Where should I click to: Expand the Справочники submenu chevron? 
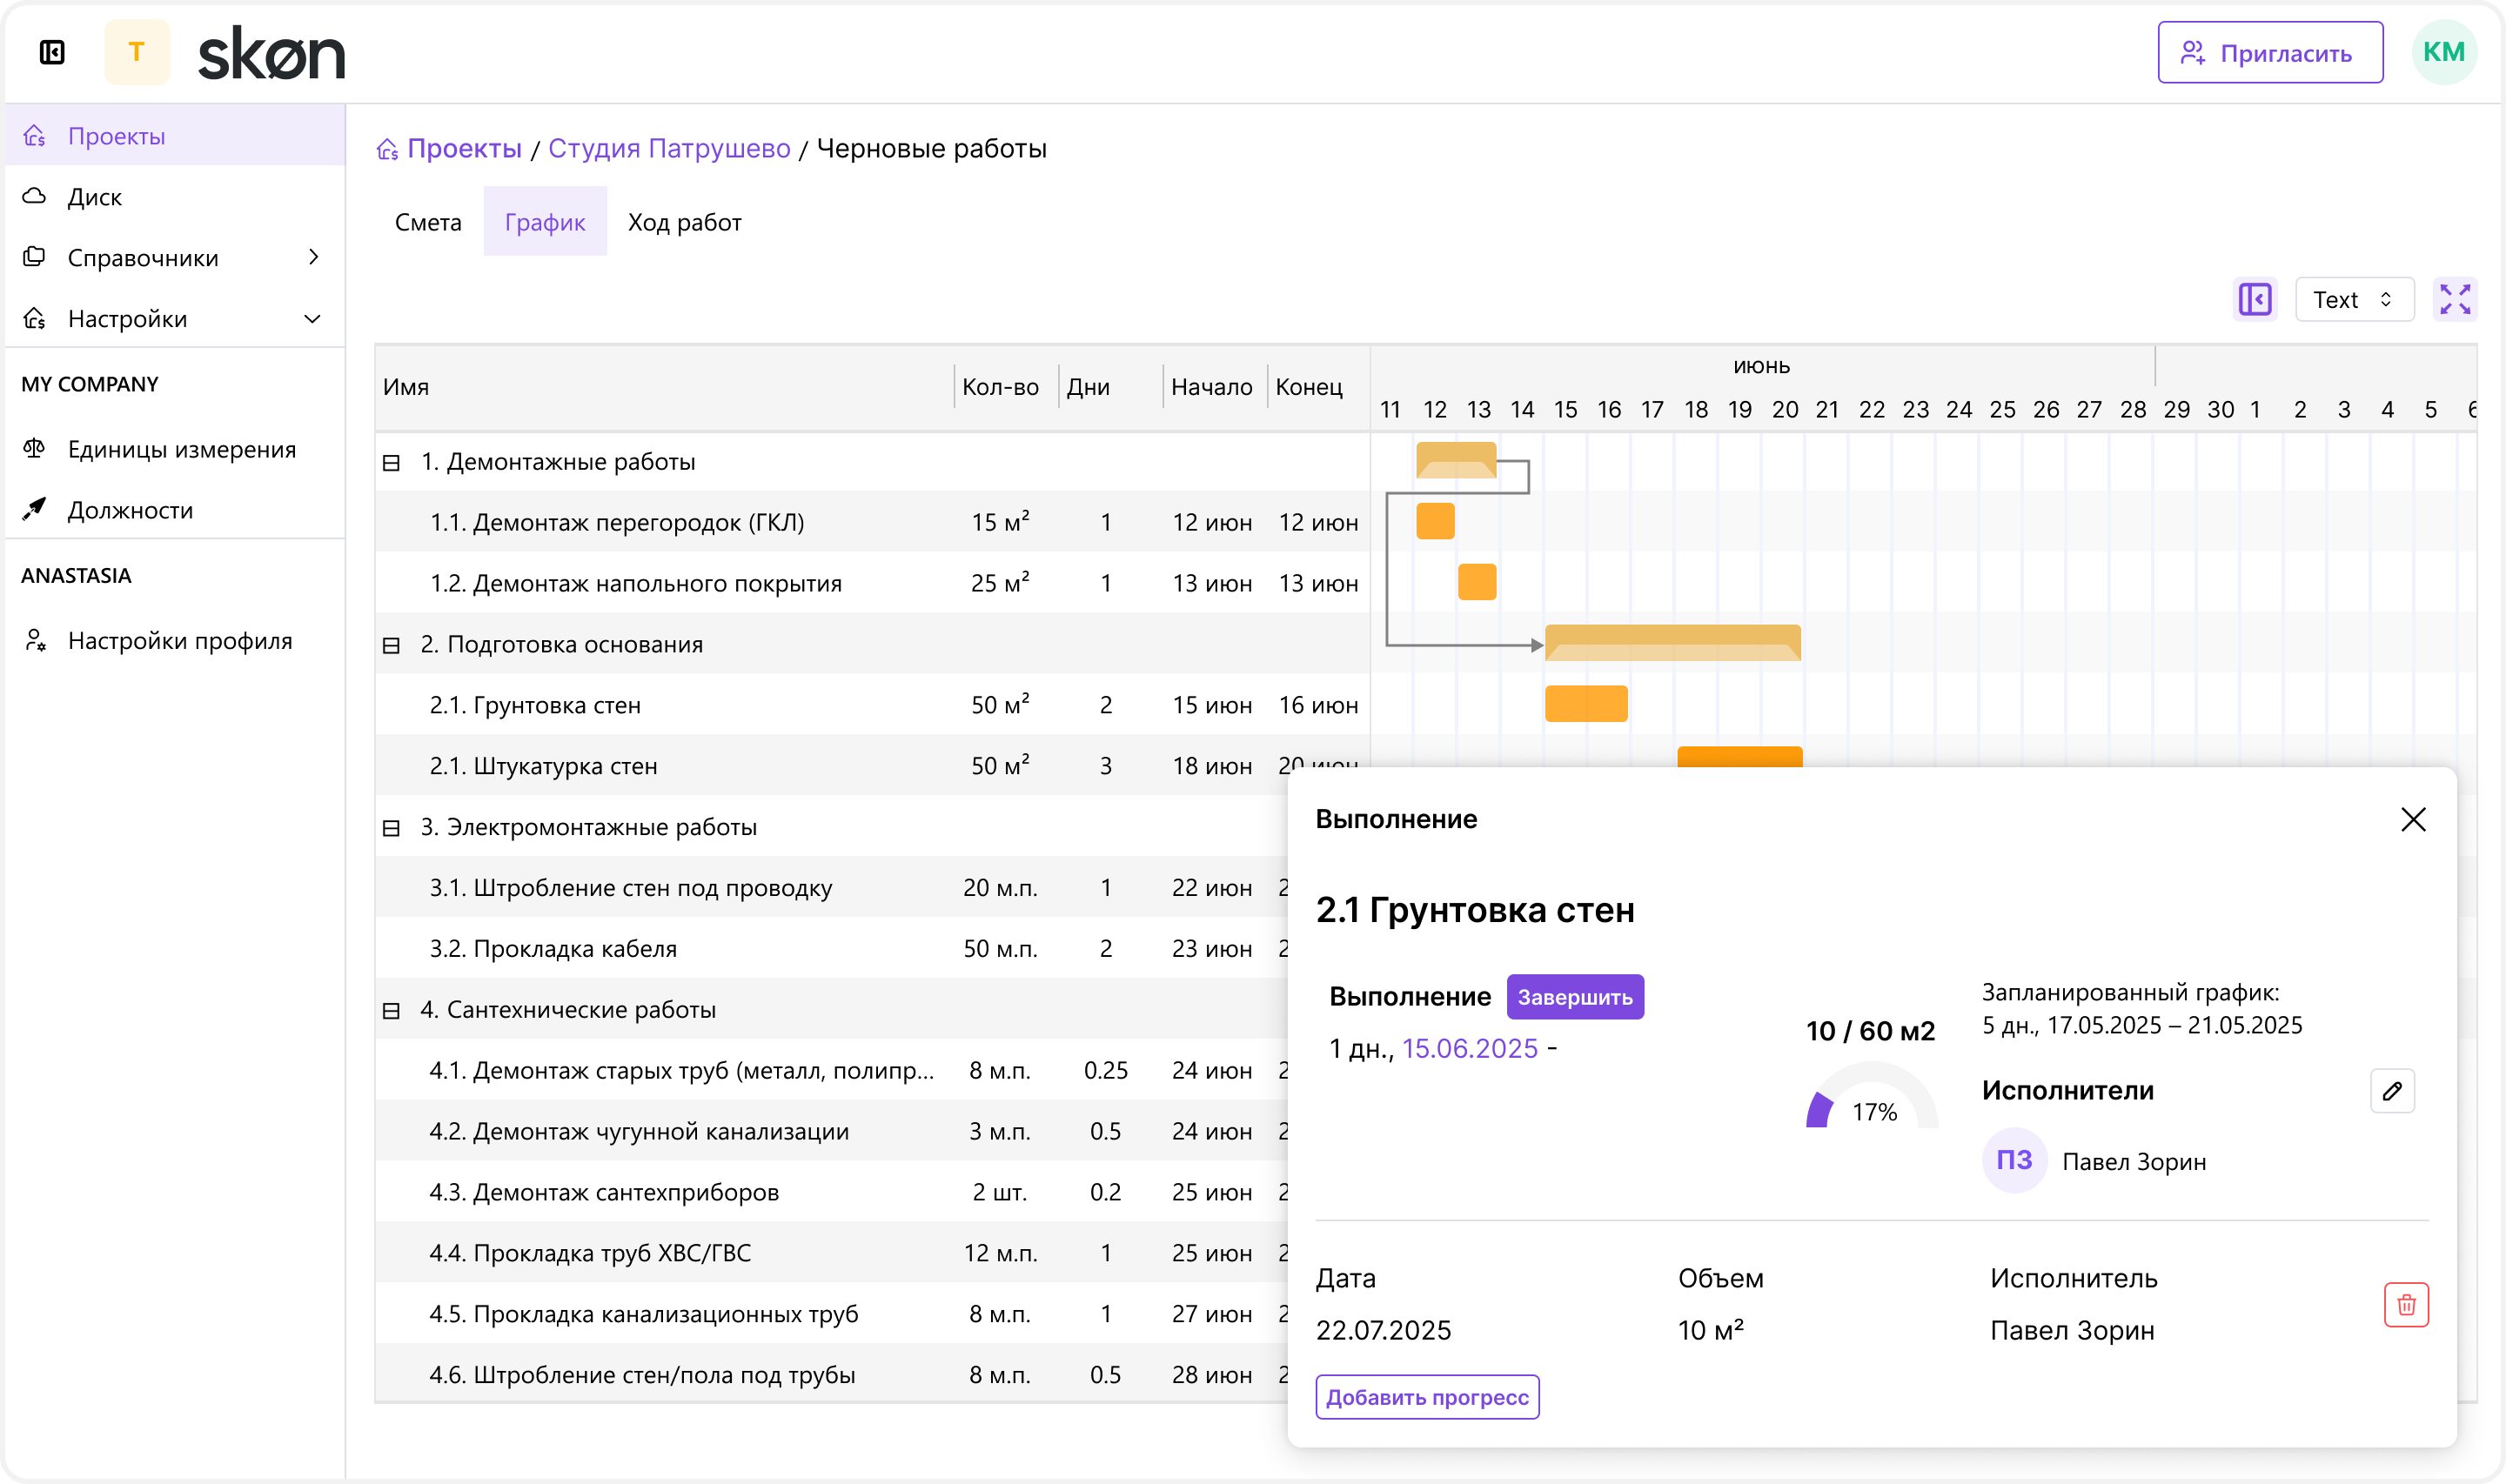point(313,257)
